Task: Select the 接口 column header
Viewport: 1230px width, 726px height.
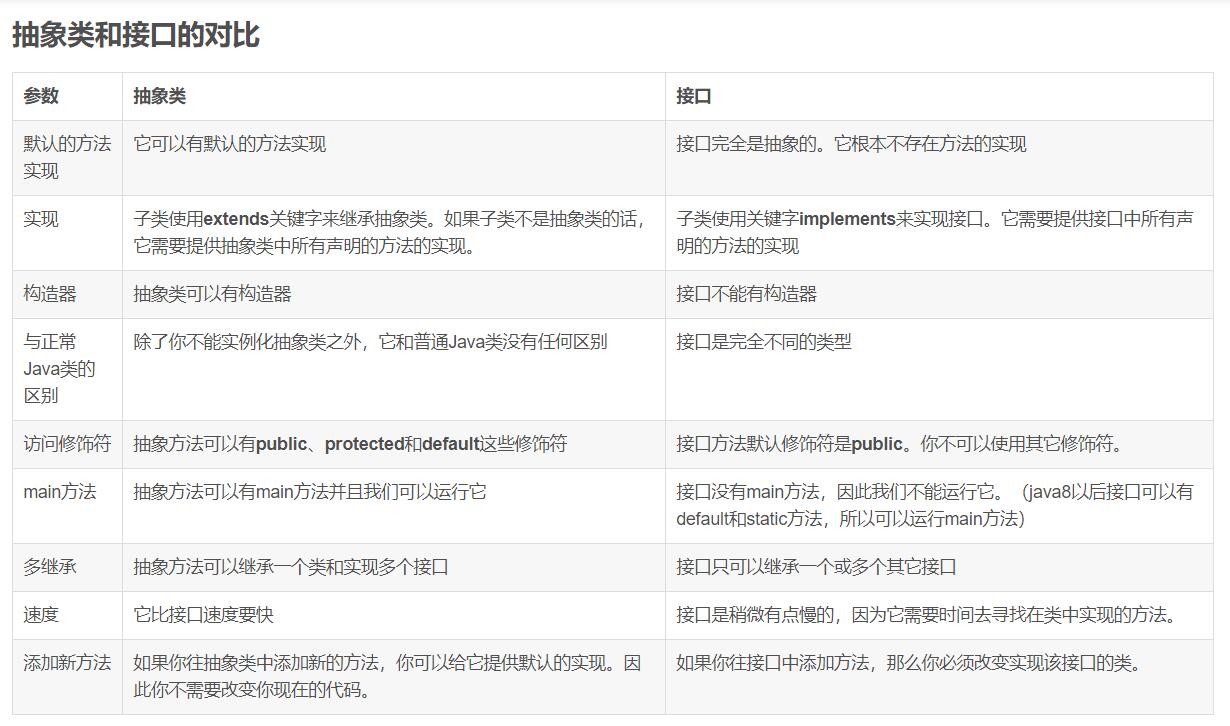Action: [x=939, y=96]
